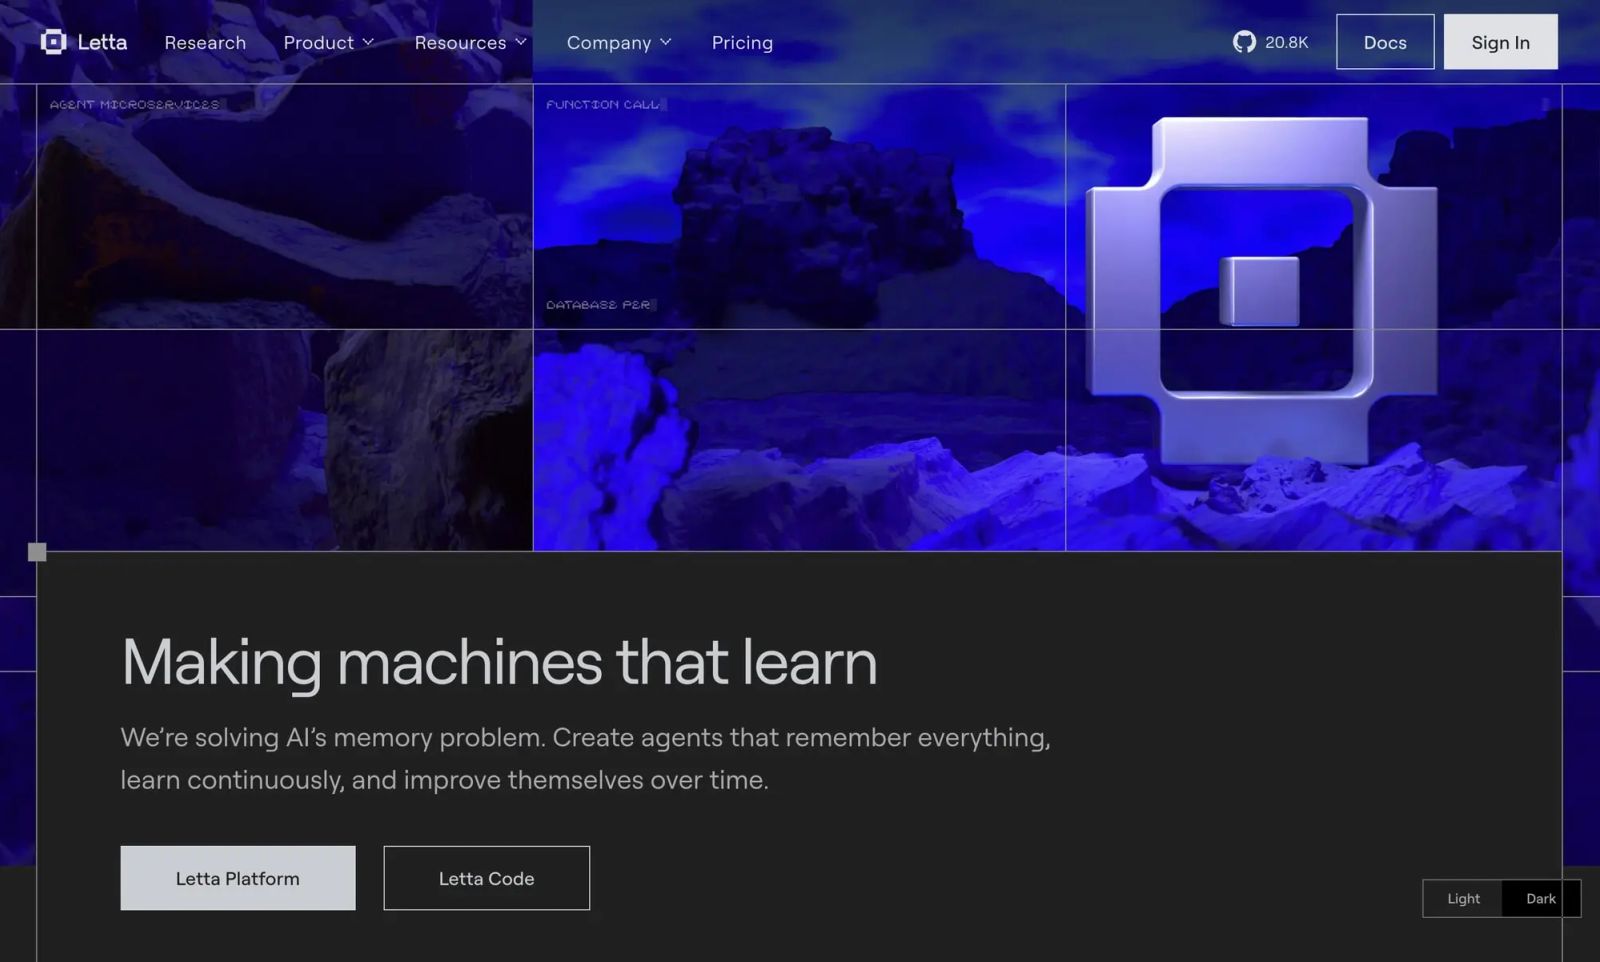
Task: Click the "Making machines that learn" headline
Action: [x=499, y=663]
